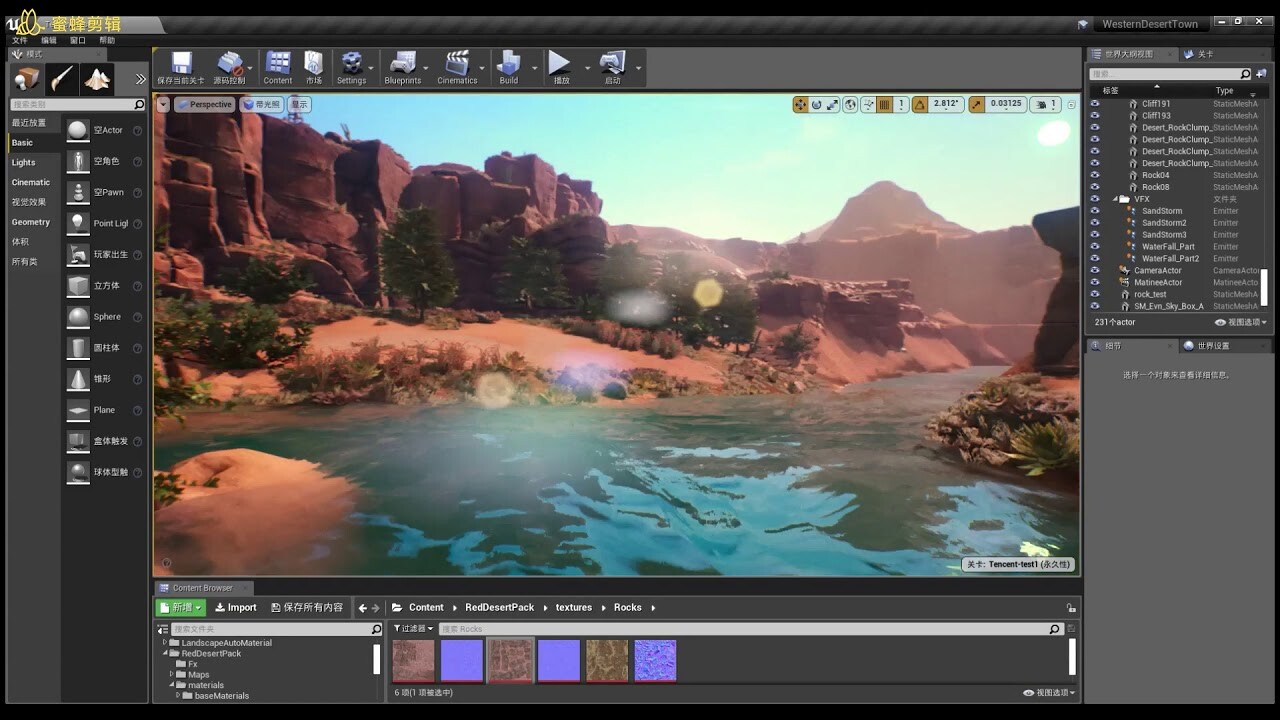Open the Perspective viewport dropdown
Image resolution: width=1280 pixels, height=720 pixels.
205,104
